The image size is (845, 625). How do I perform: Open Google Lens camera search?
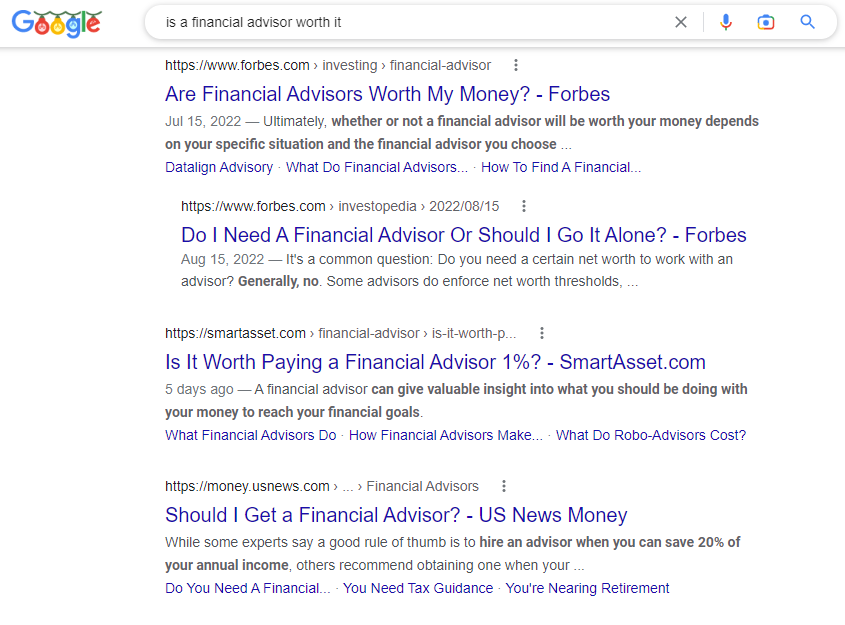click(766, 21)
